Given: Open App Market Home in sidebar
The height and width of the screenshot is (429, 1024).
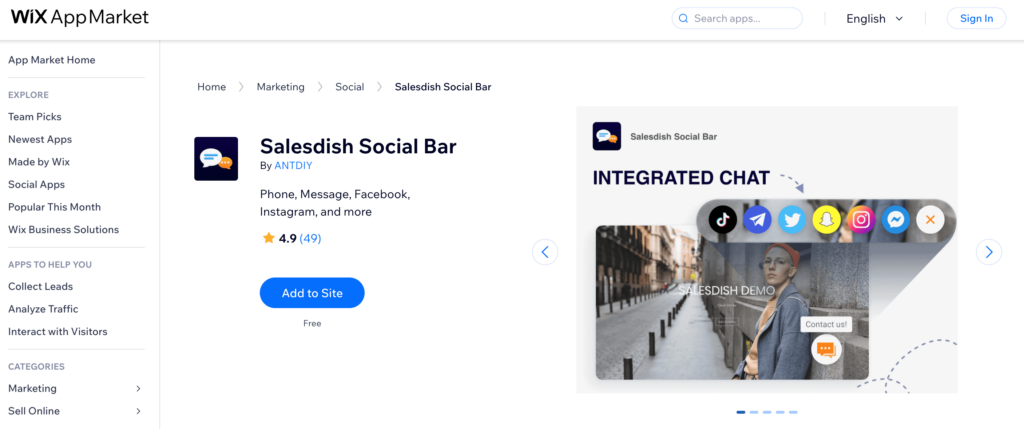Looking at the screenshot, I should 52,60.
